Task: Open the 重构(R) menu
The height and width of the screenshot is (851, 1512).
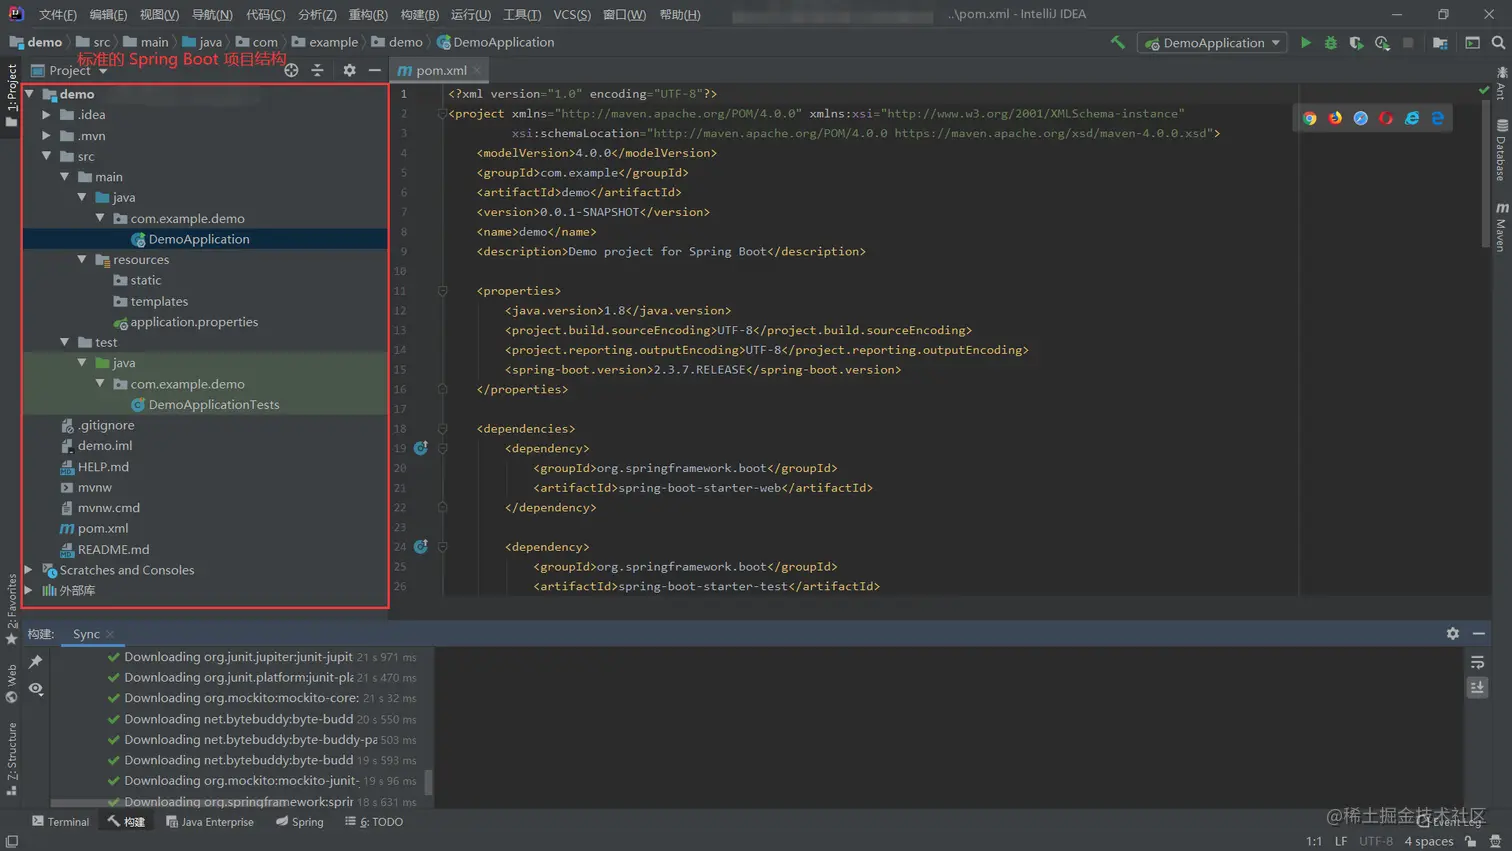Action: (368, 15)
